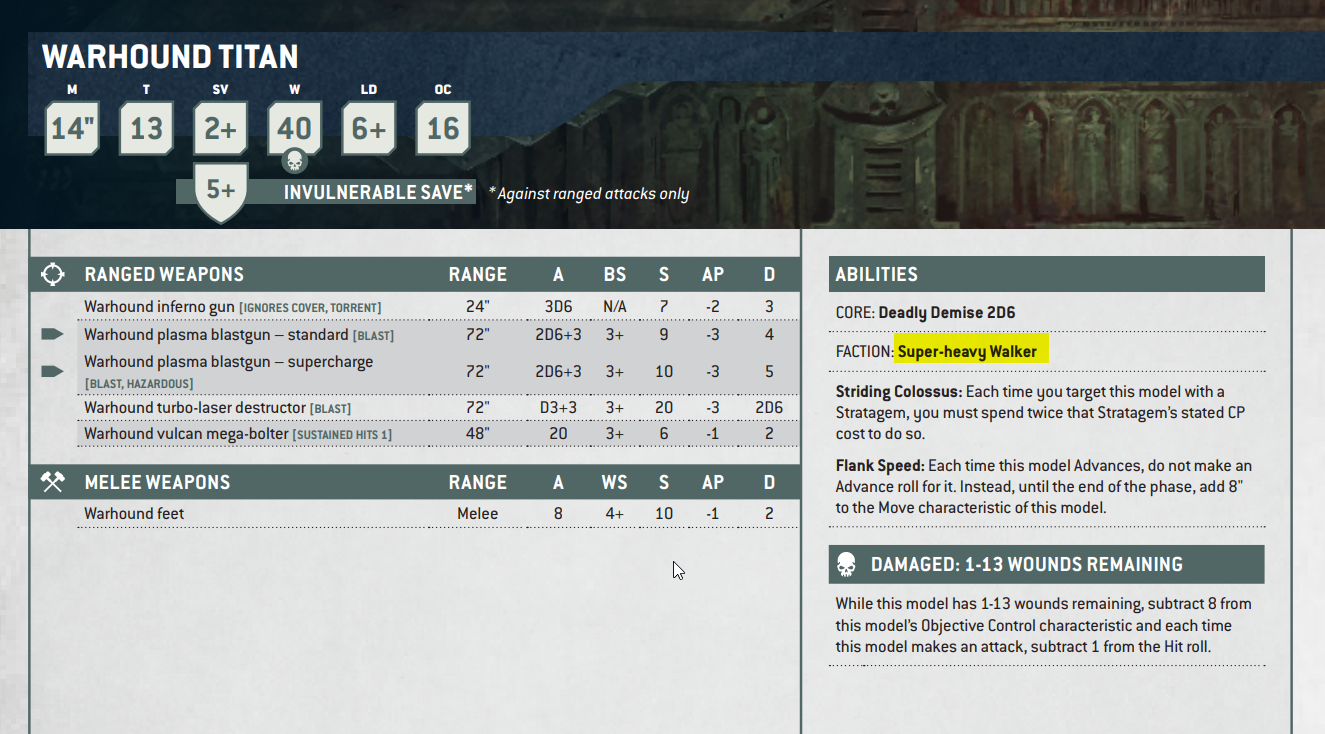Click the [SUSTAINED HITS 1] keyword tag
This screenshot has height=734, width=1325.
pyautogui.click(x=342, y=434)
